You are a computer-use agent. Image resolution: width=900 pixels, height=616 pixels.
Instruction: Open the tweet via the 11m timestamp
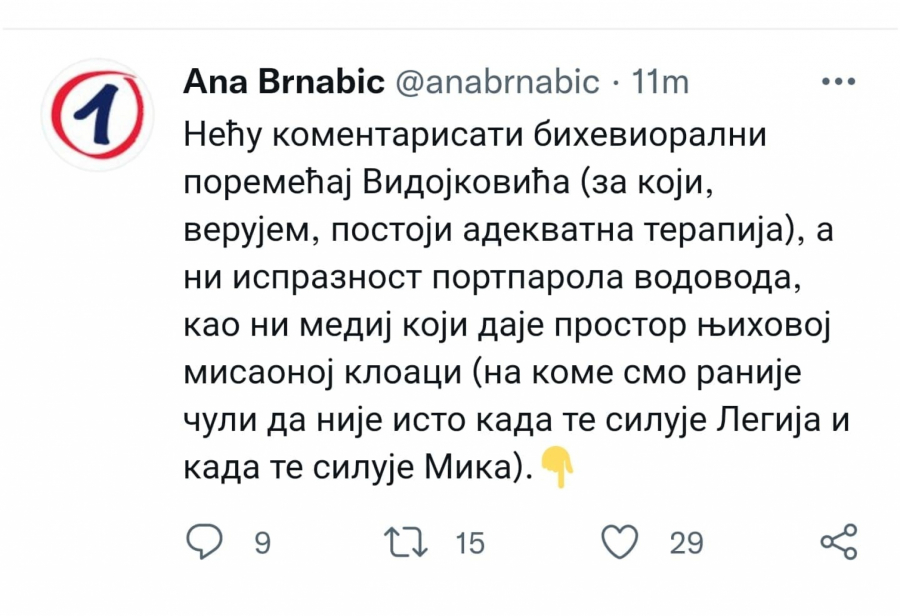[x=662, y=83]
